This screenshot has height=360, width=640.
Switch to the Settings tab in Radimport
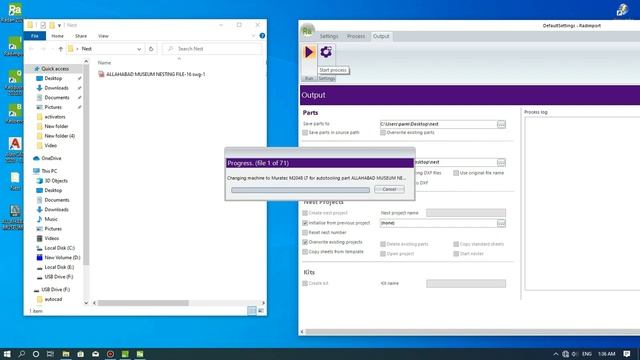coord(329,36)
